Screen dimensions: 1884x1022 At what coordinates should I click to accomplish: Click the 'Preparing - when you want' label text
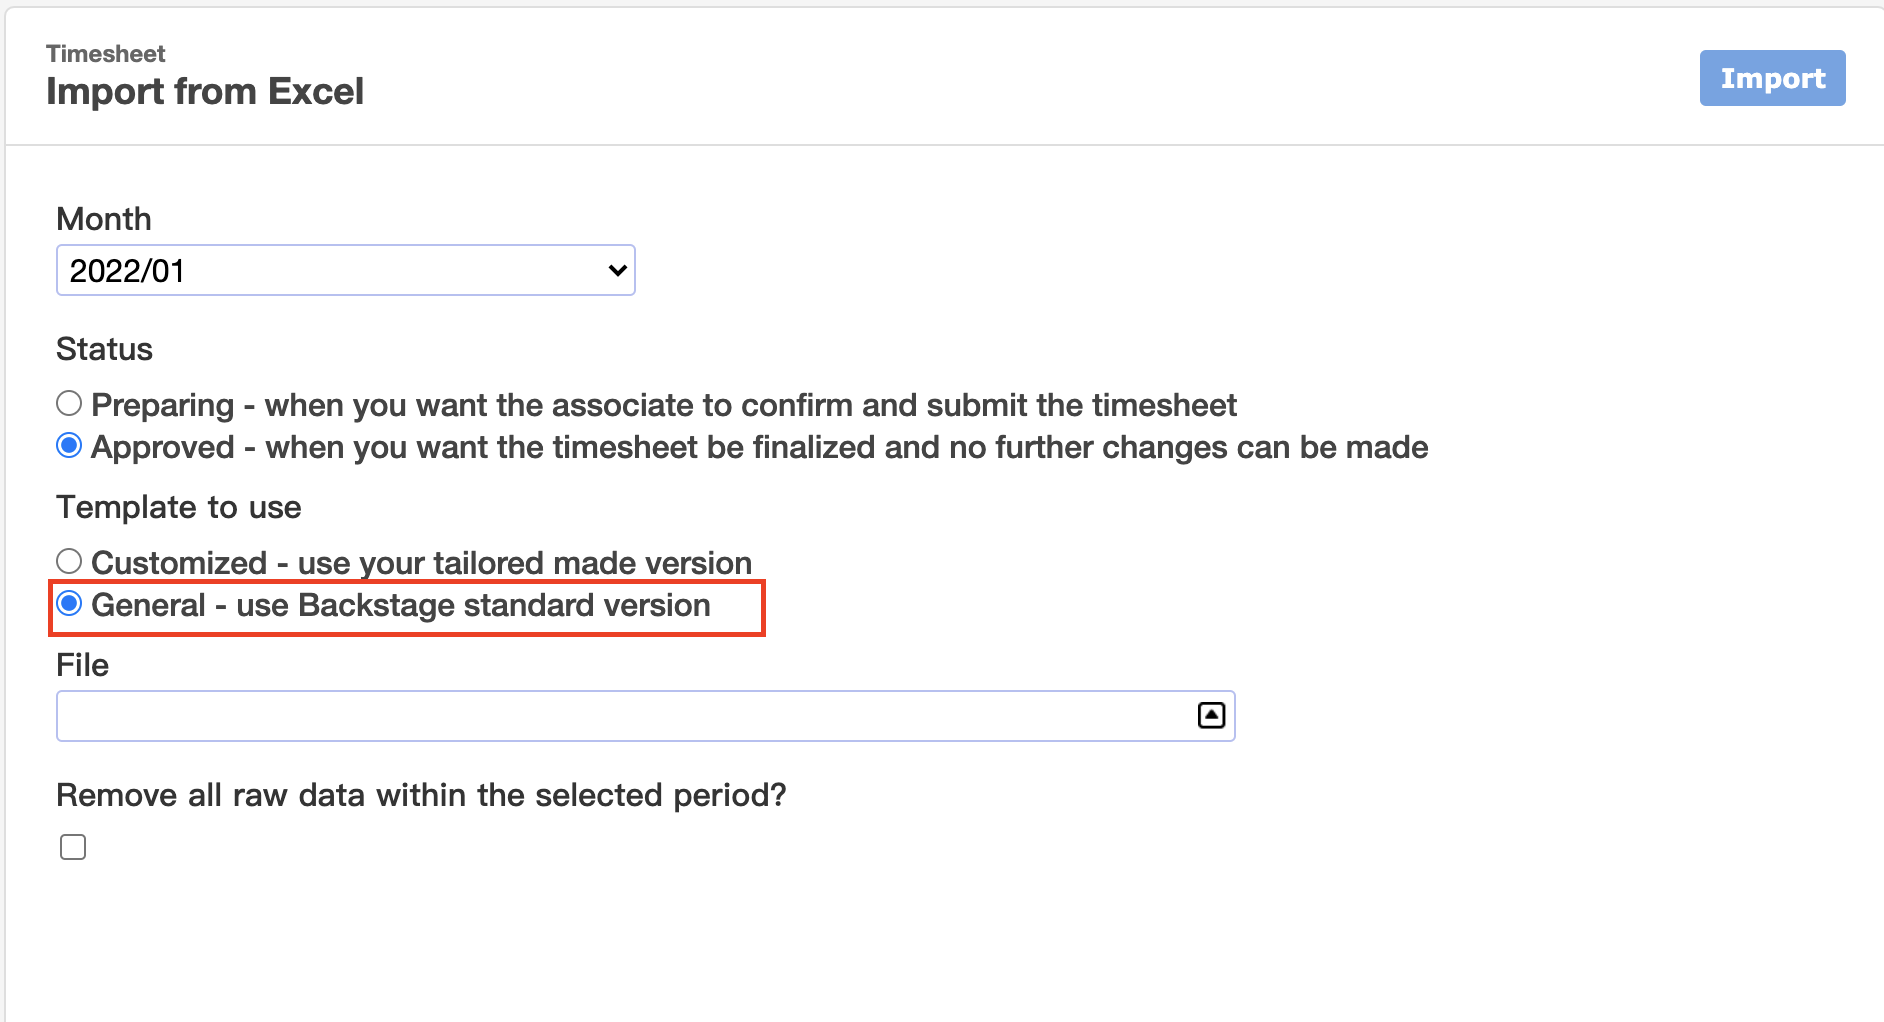[x=664, y=405]
